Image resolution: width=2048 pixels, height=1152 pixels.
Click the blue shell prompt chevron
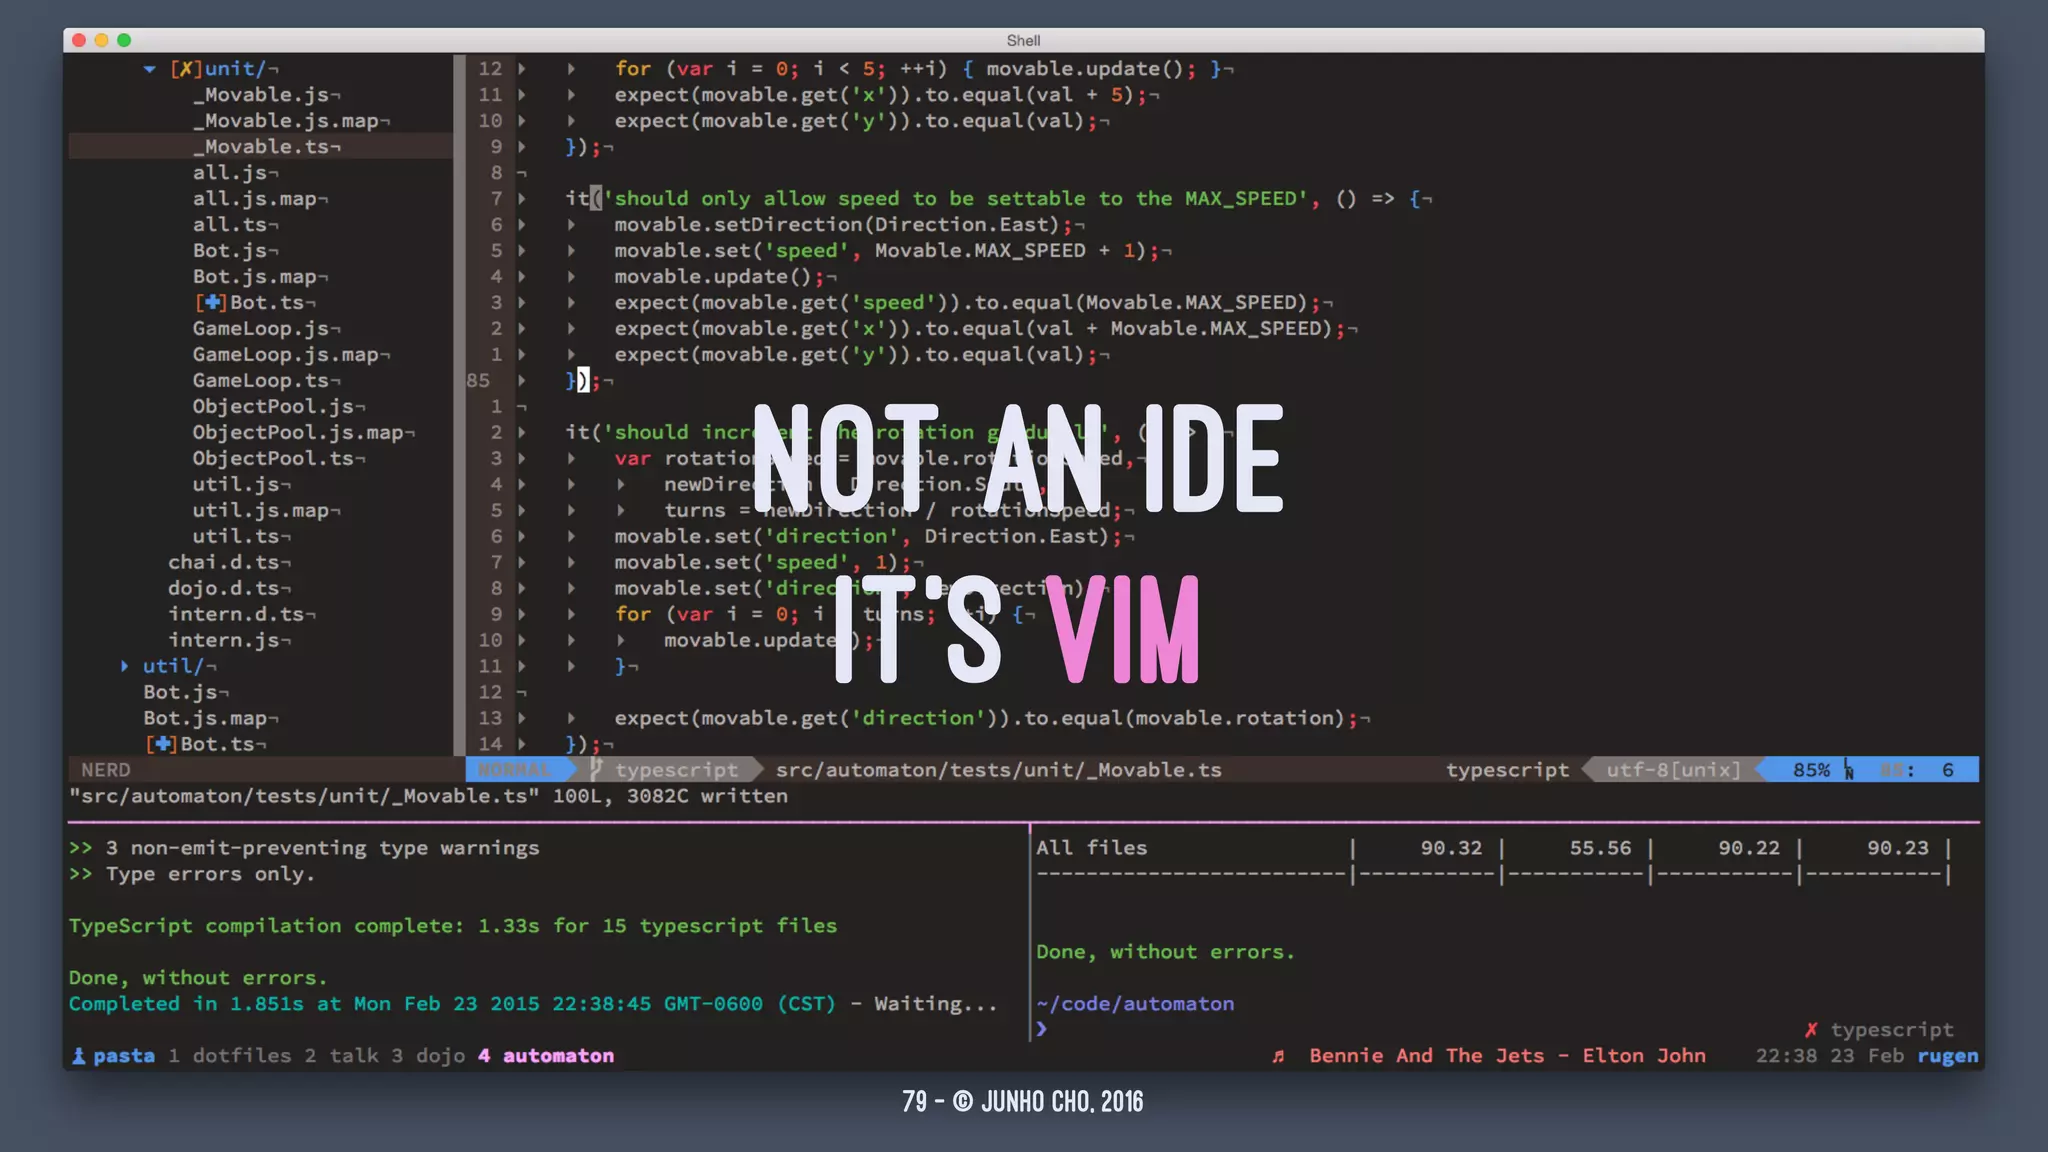tap(1042, 1028)
